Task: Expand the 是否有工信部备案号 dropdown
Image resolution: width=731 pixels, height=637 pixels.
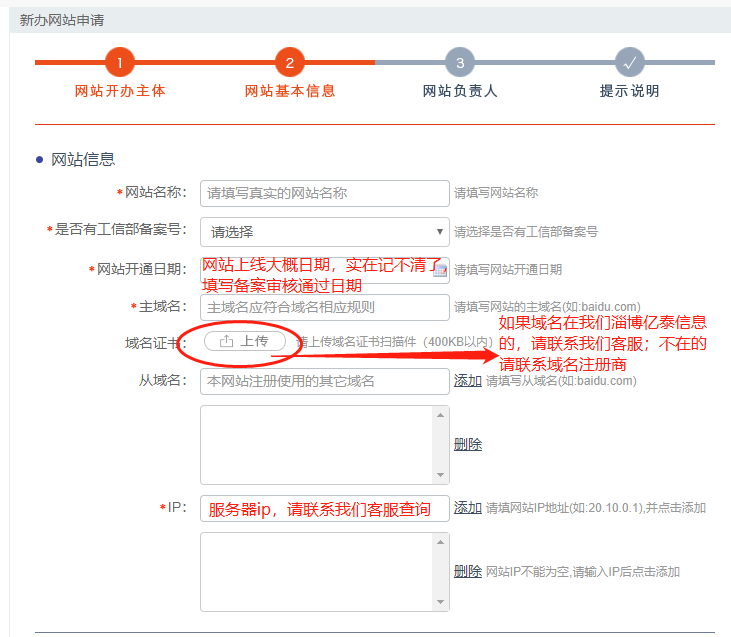Action: pos(324,232)
